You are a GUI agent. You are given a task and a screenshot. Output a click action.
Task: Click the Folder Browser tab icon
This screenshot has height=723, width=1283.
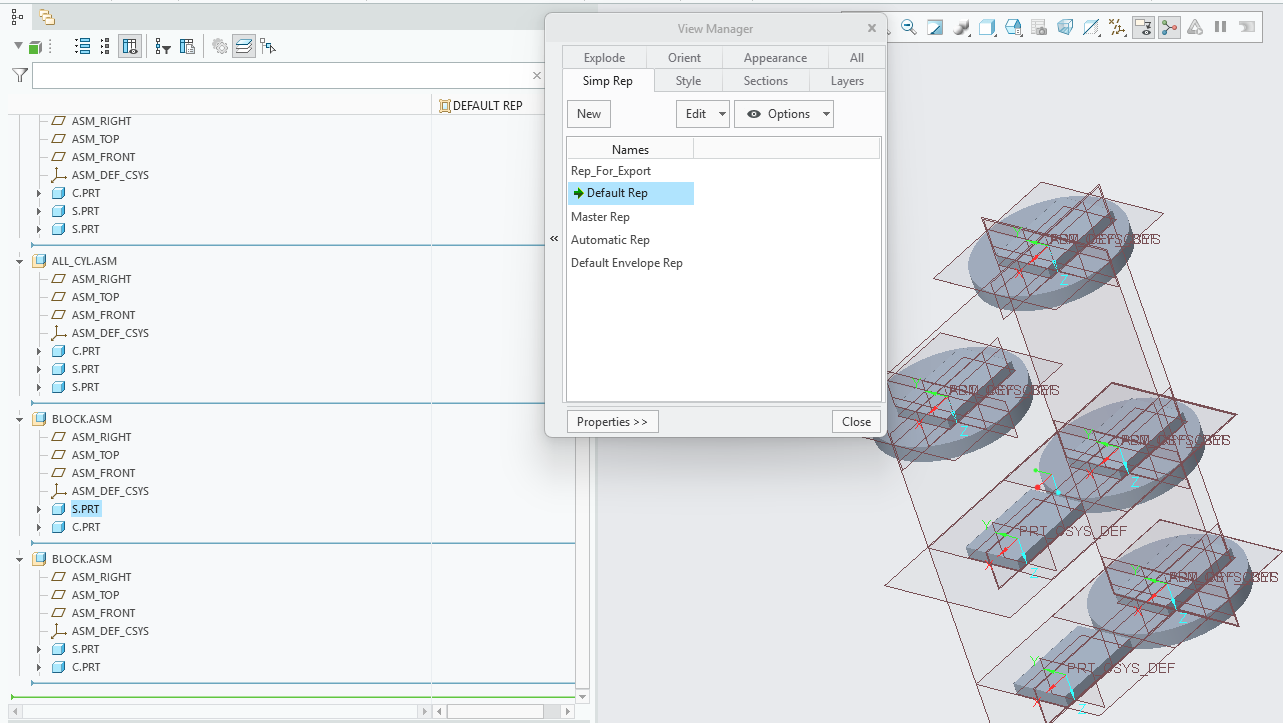tap(45, 17)
